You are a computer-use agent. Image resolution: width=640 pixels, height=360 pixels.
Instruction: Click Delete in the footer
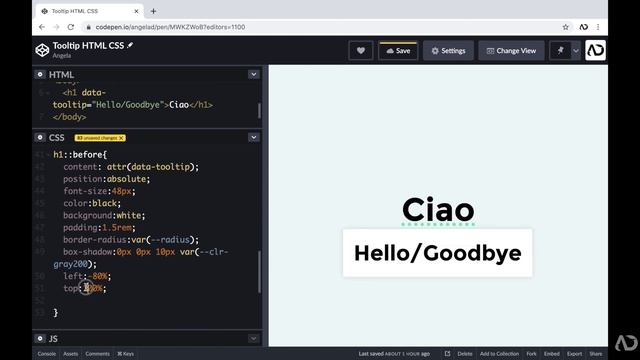(x=464, y=354)
